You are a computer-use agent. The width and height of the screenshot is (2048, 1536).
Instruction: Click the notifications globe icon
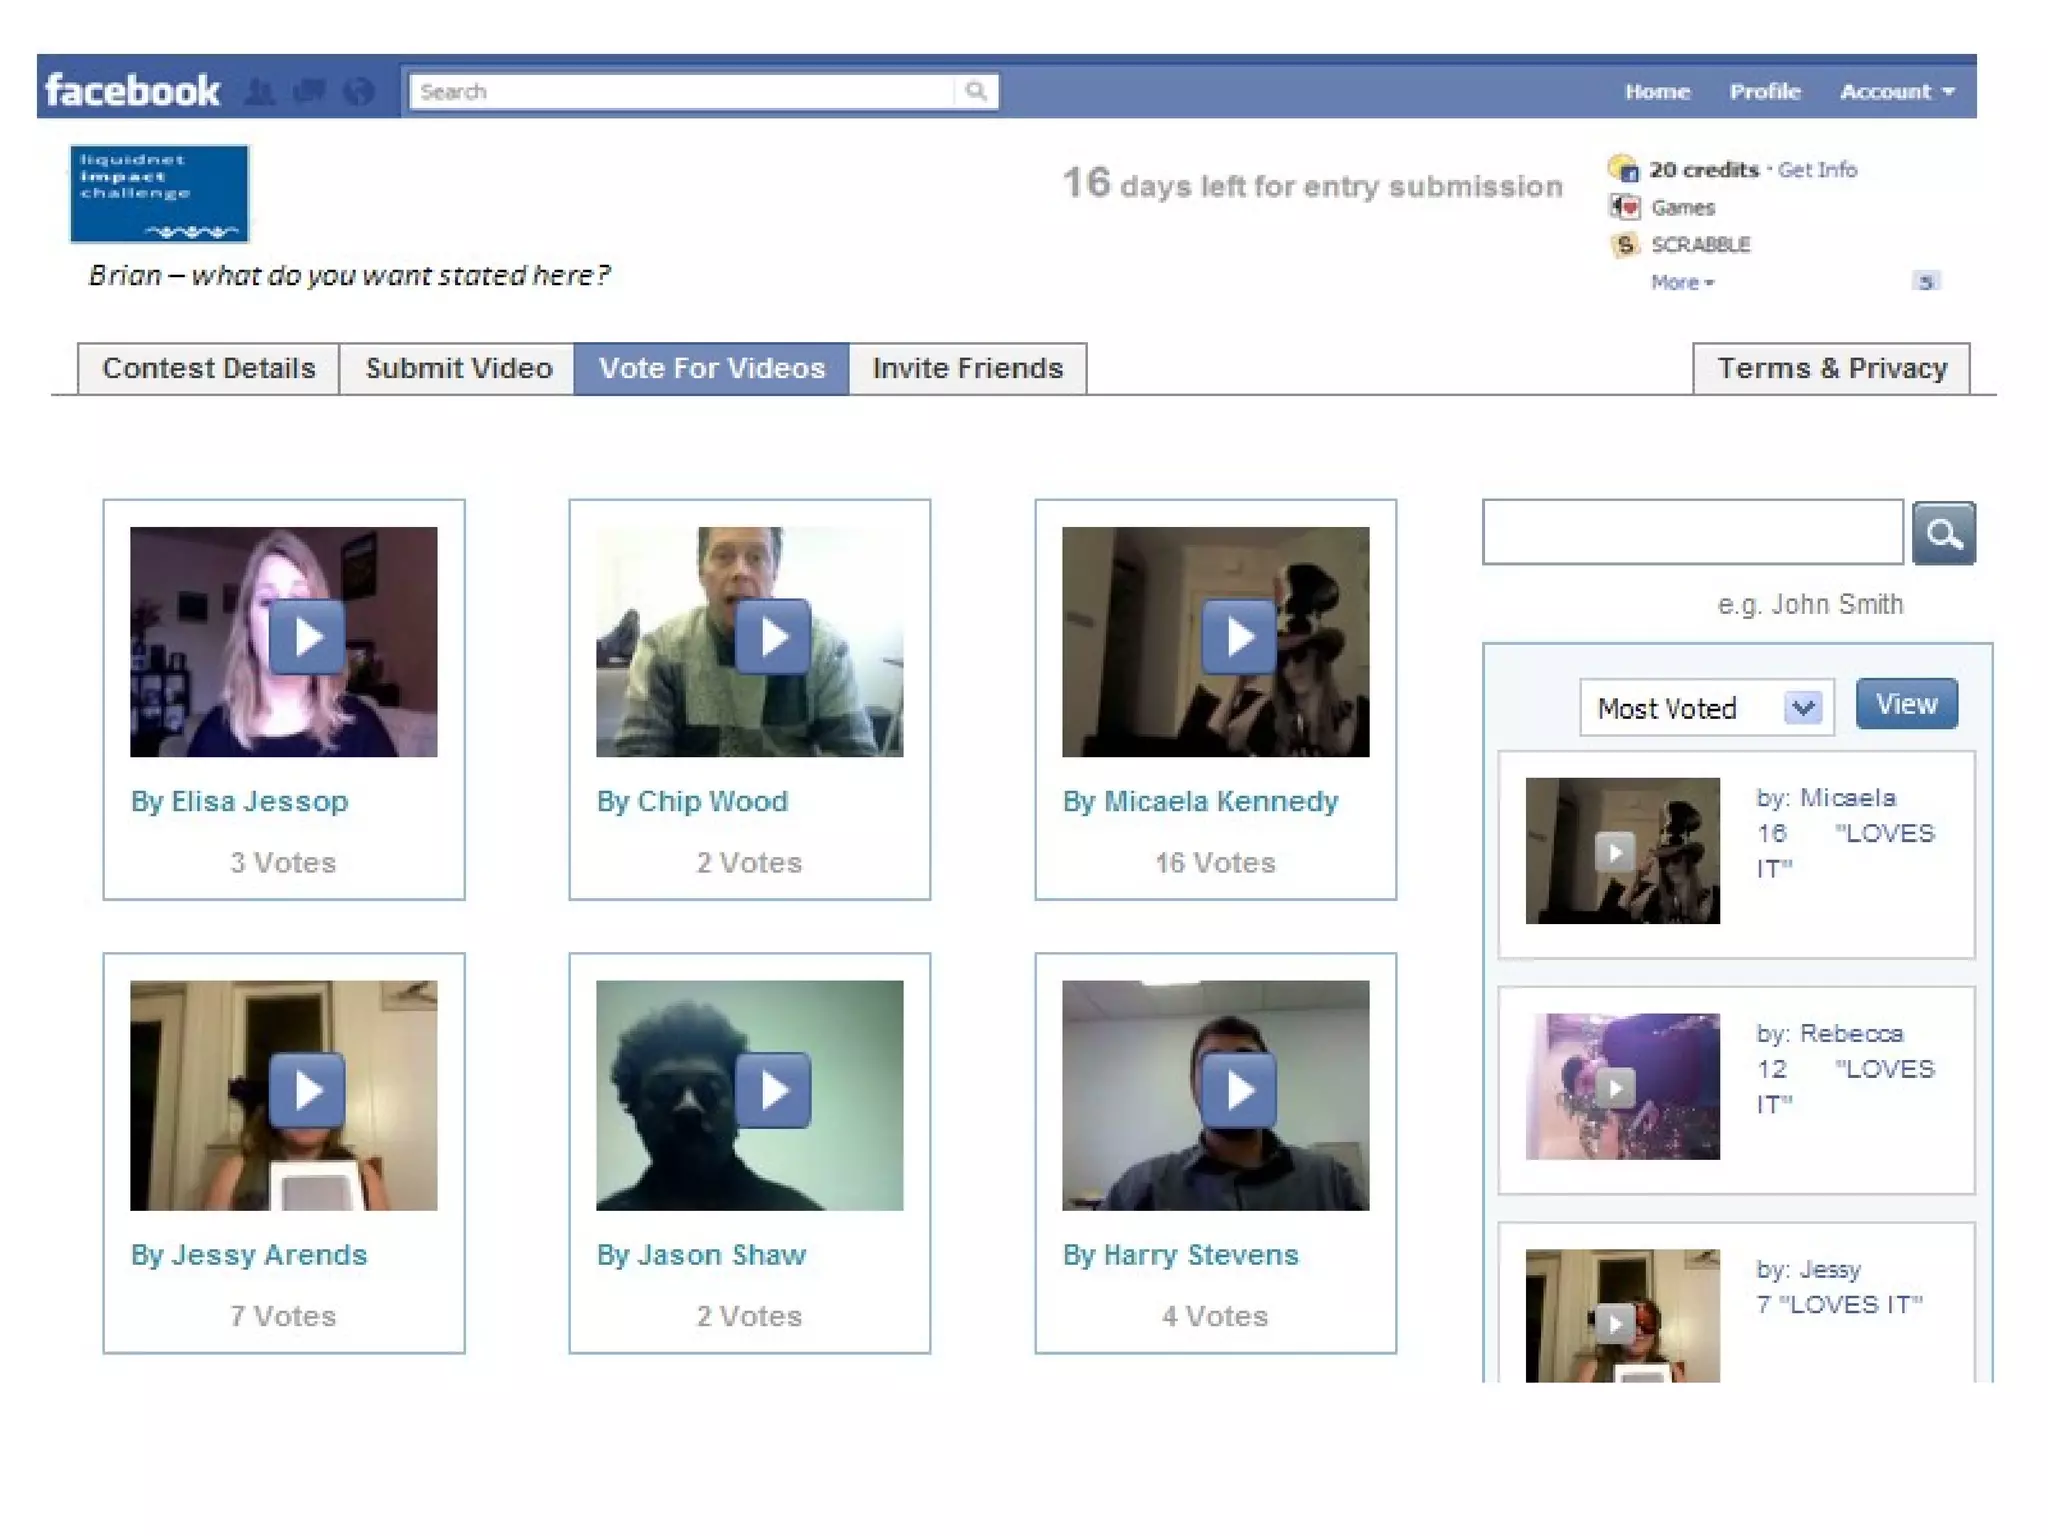(x=358, y=92)
